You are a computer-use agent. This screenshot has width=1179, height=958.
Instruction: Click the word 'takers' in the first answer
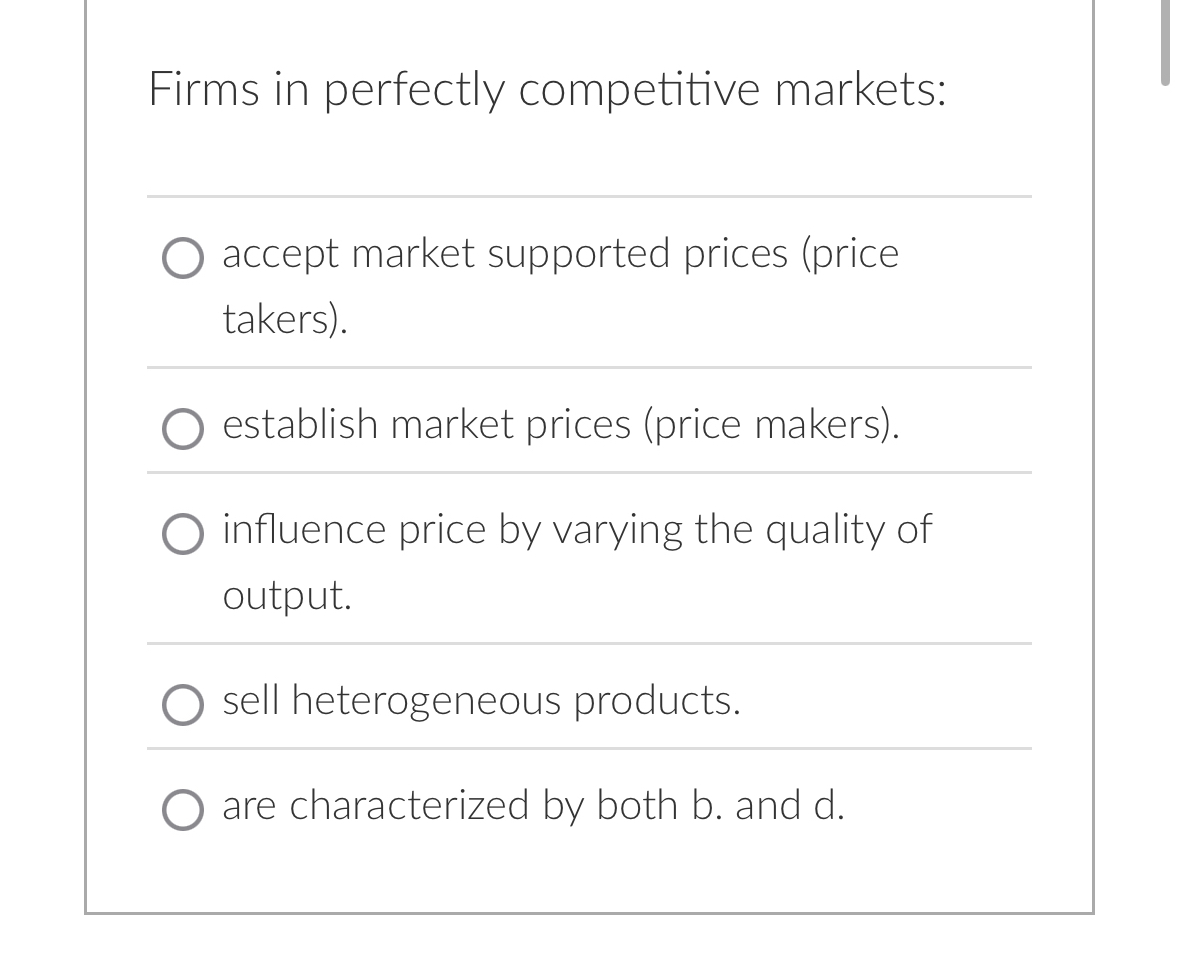click(265, 321)
